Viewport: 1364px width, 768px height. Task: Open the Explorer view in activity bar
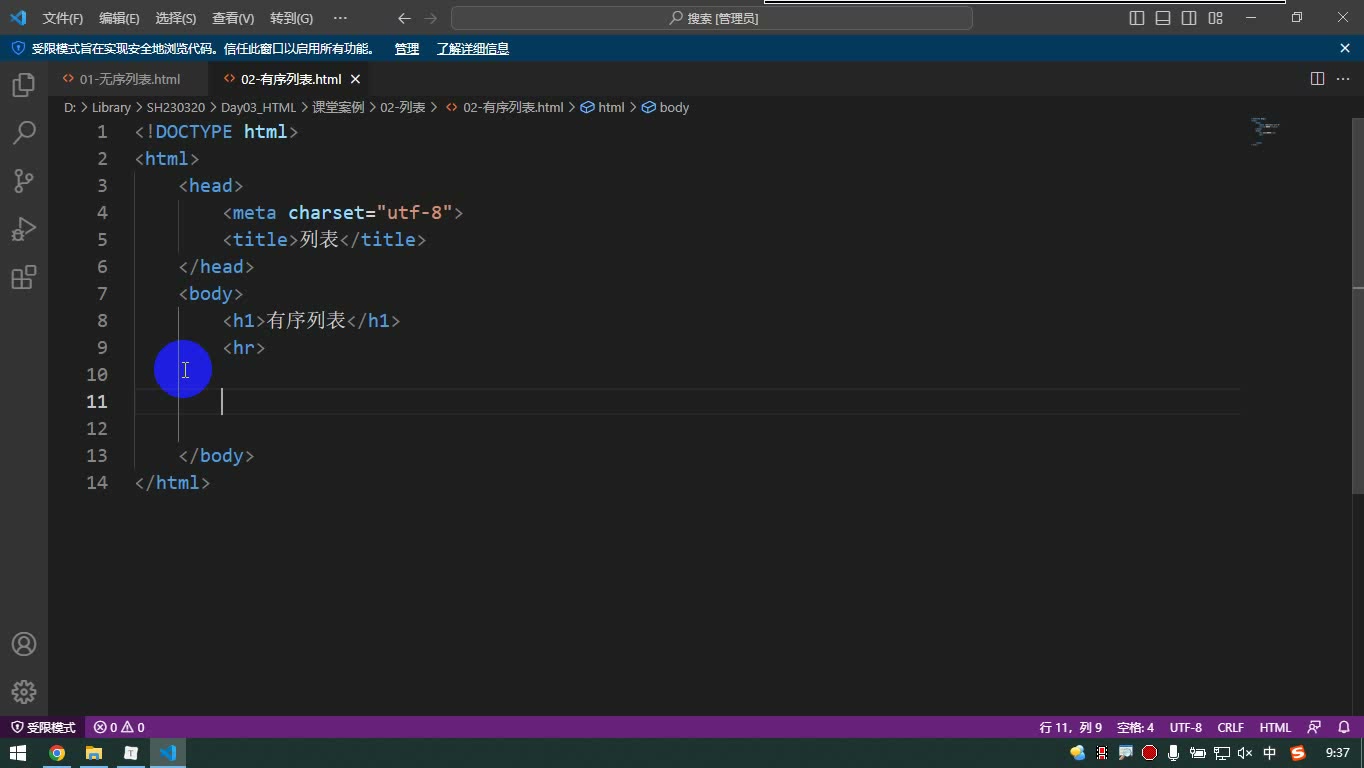(24, 85)
